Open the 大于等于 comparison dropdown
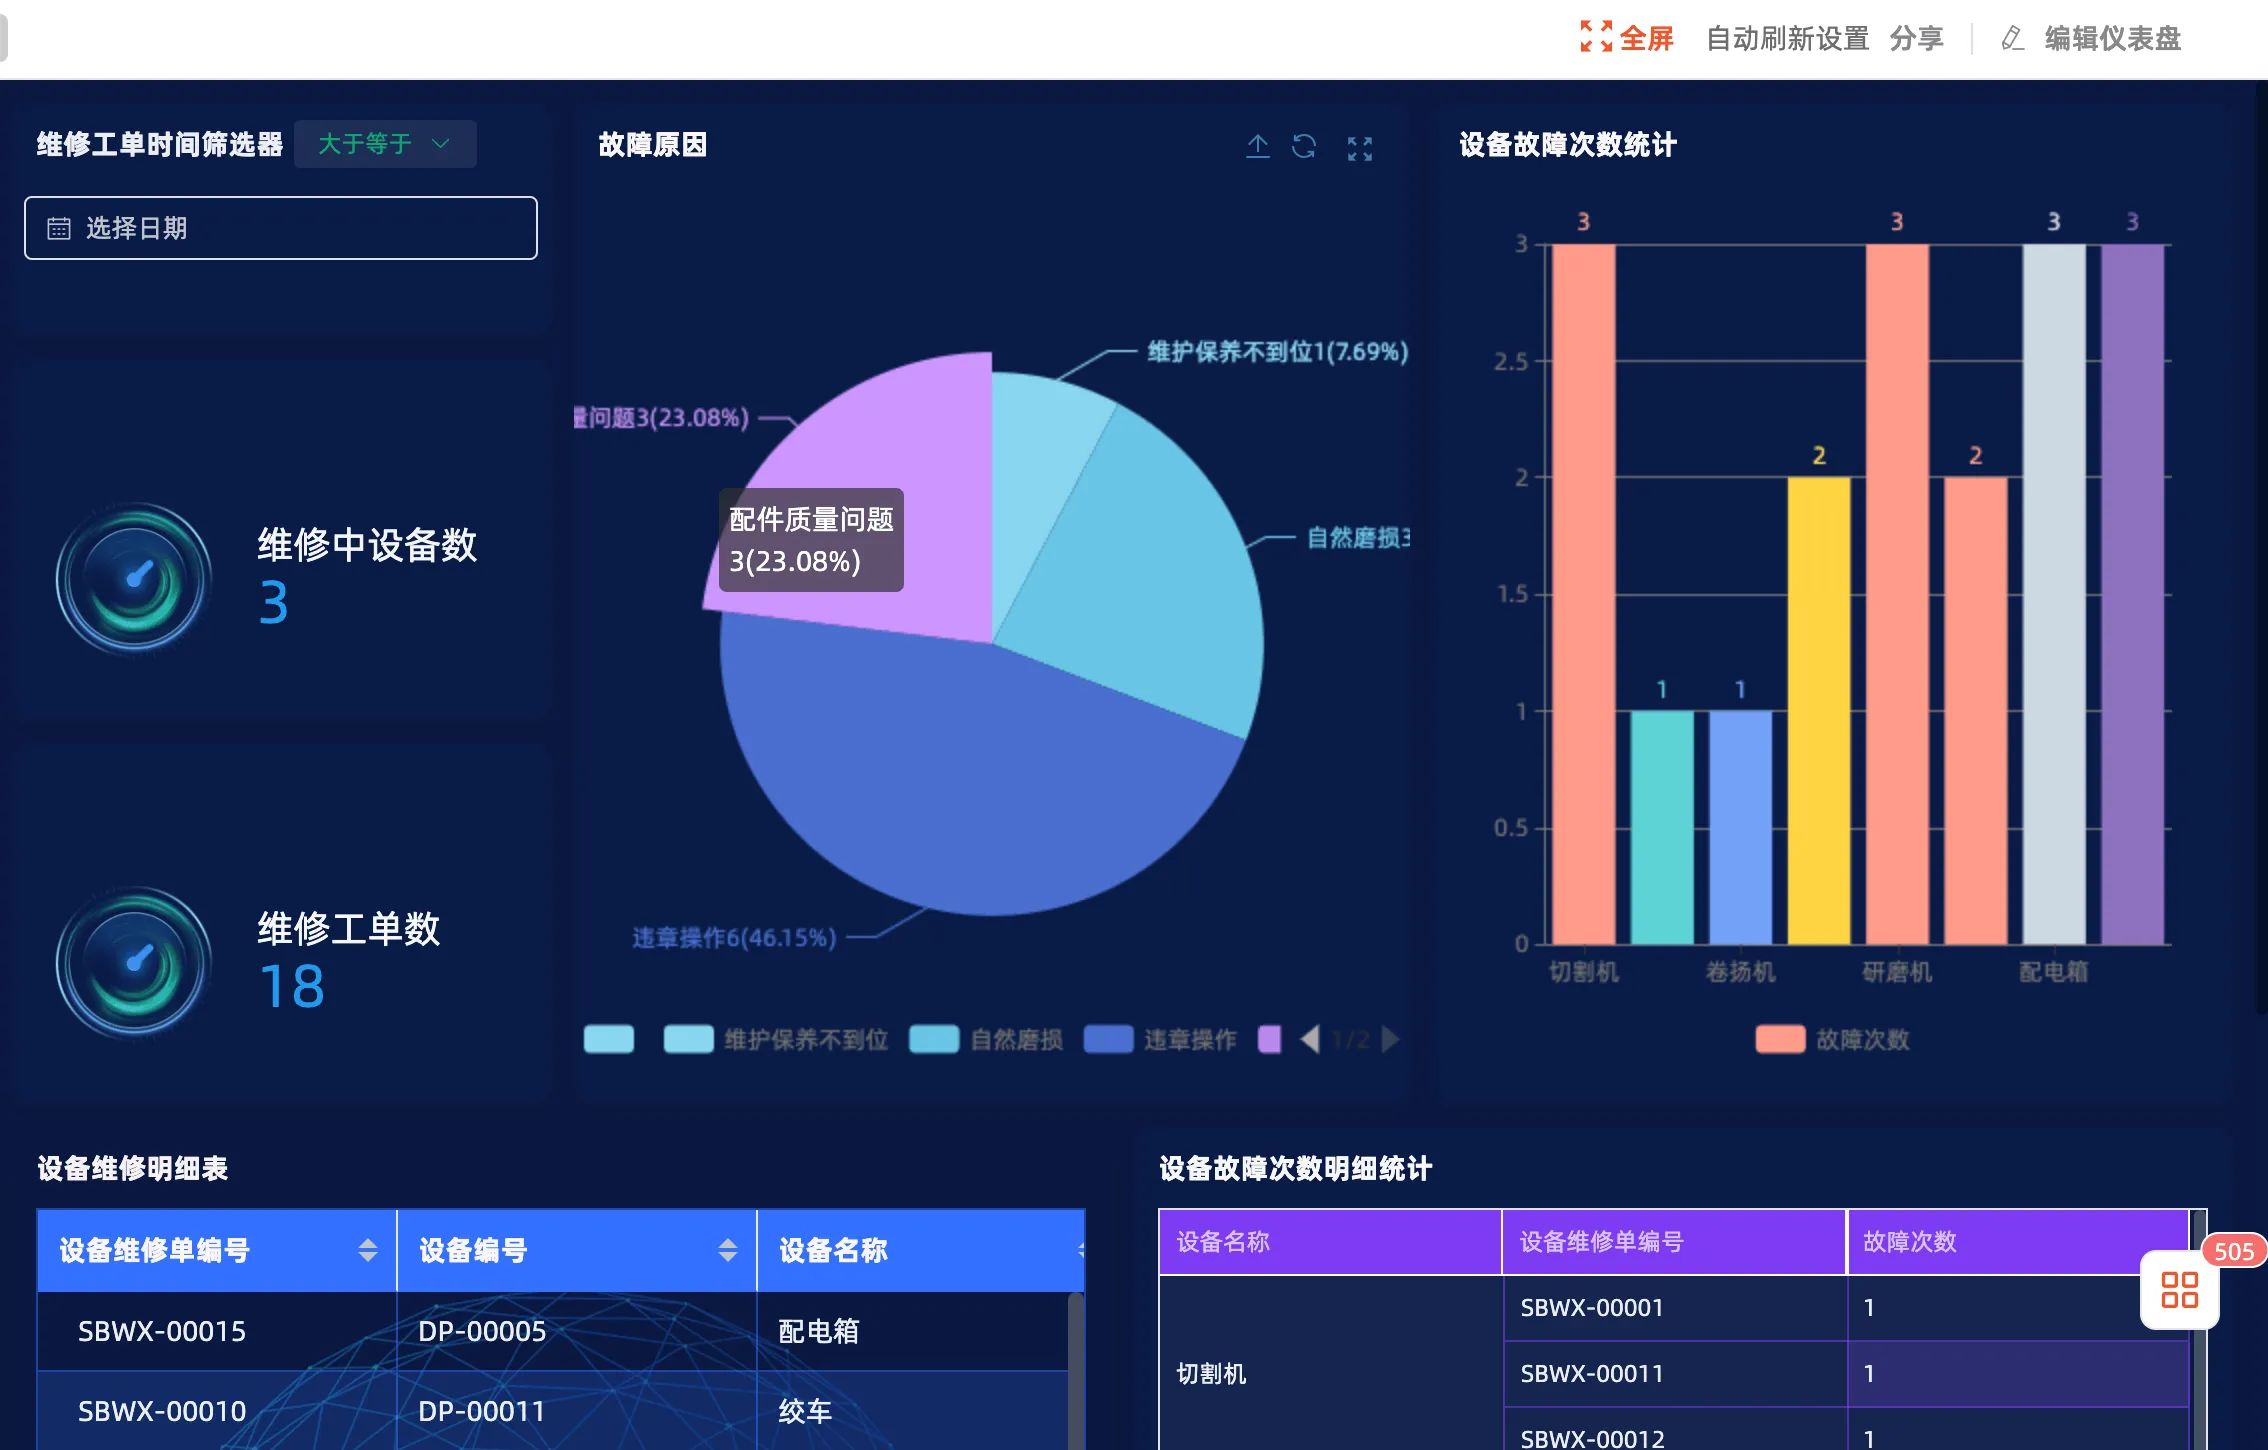 (385, 144)
